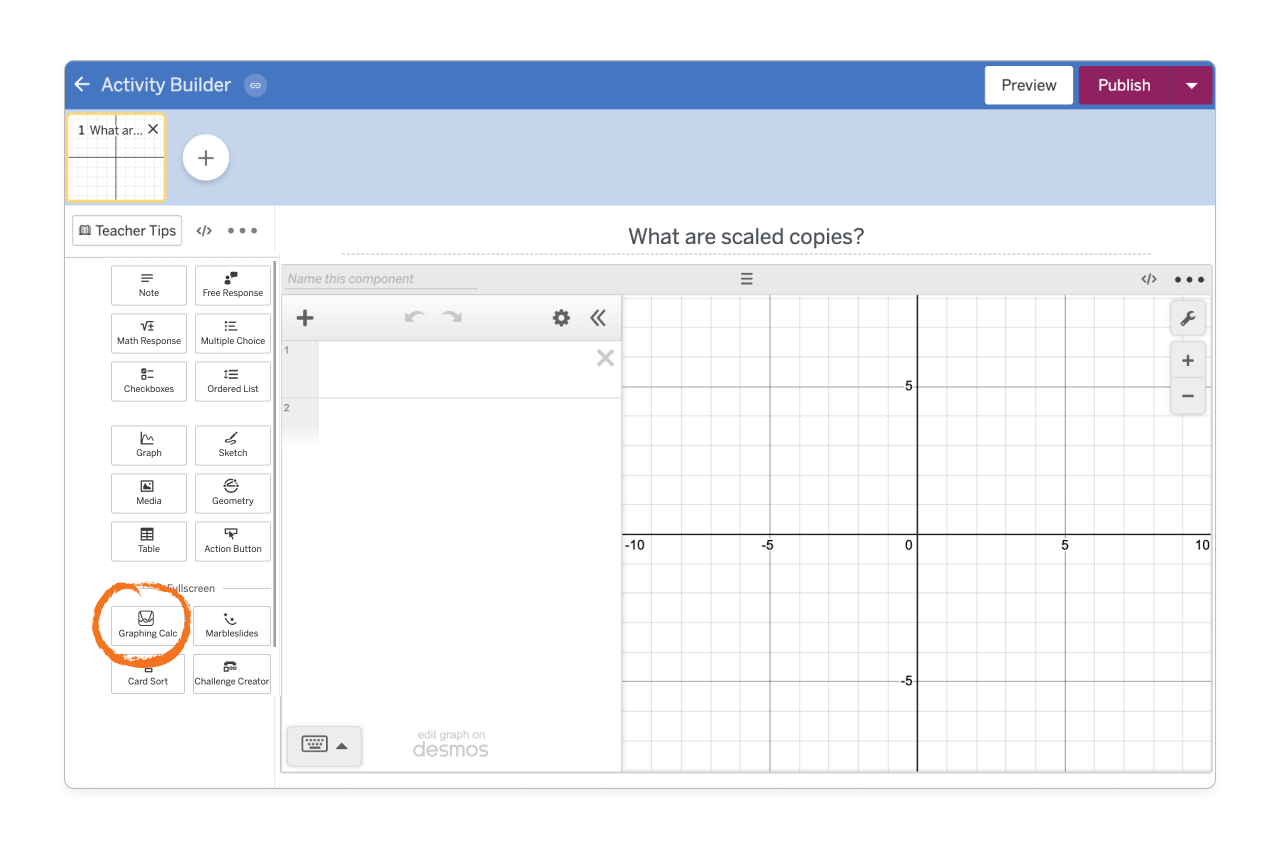
Task: Add a Geometry component
Action: pyautogui.click(x=232, y=493)
